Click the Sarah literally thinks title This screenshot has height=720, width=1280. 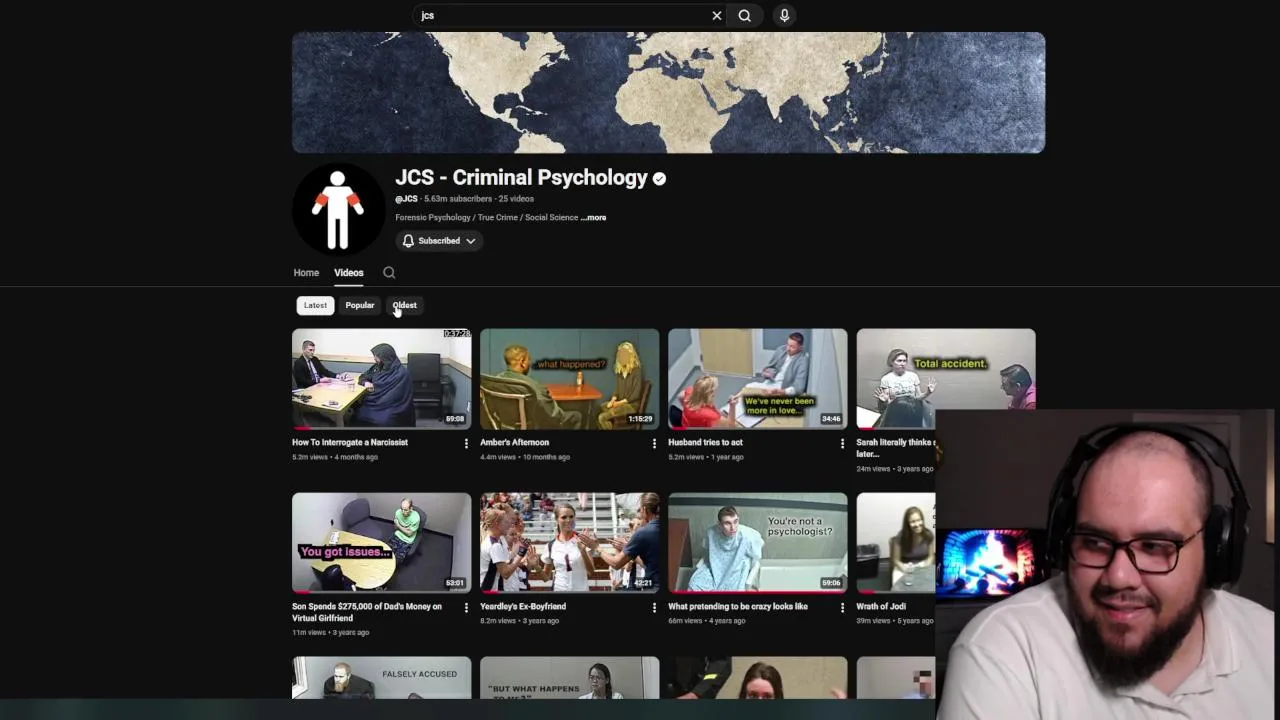895,447
